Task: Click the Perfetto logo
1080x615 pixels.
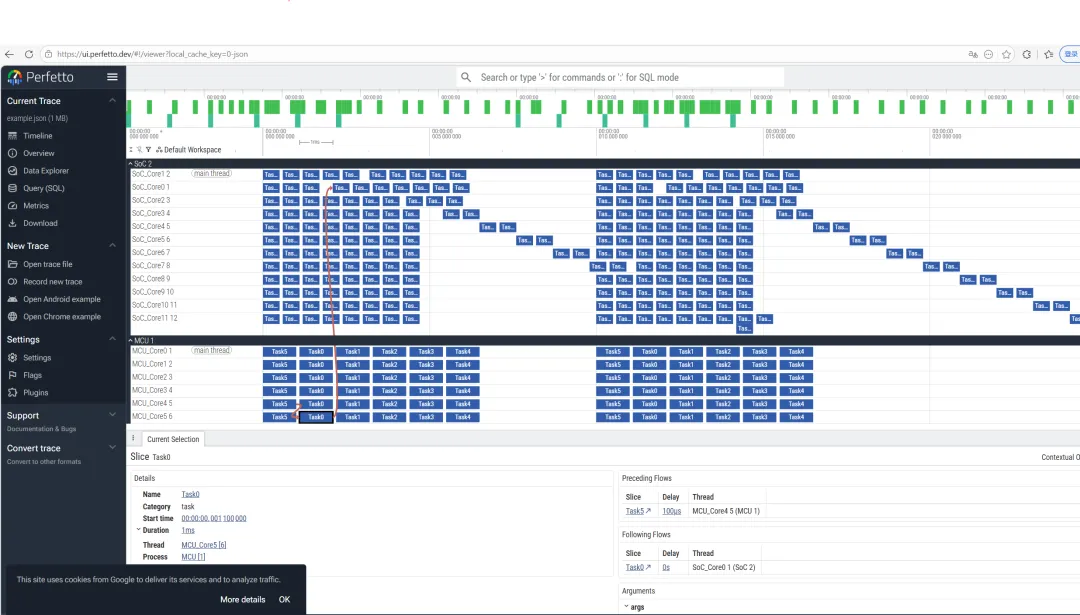Action: (x=41, y=77)
